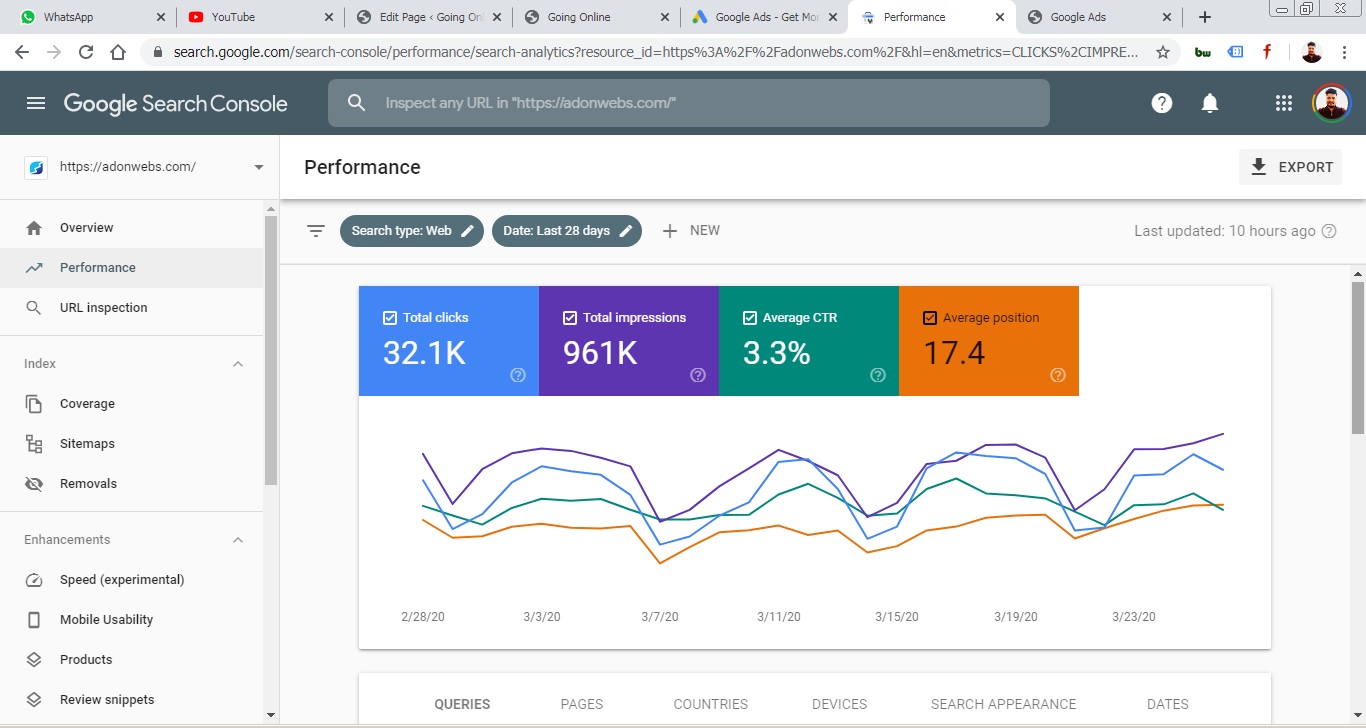Open the Google apps grid
The image size is (1366, 728).
tap(1284, 103)
